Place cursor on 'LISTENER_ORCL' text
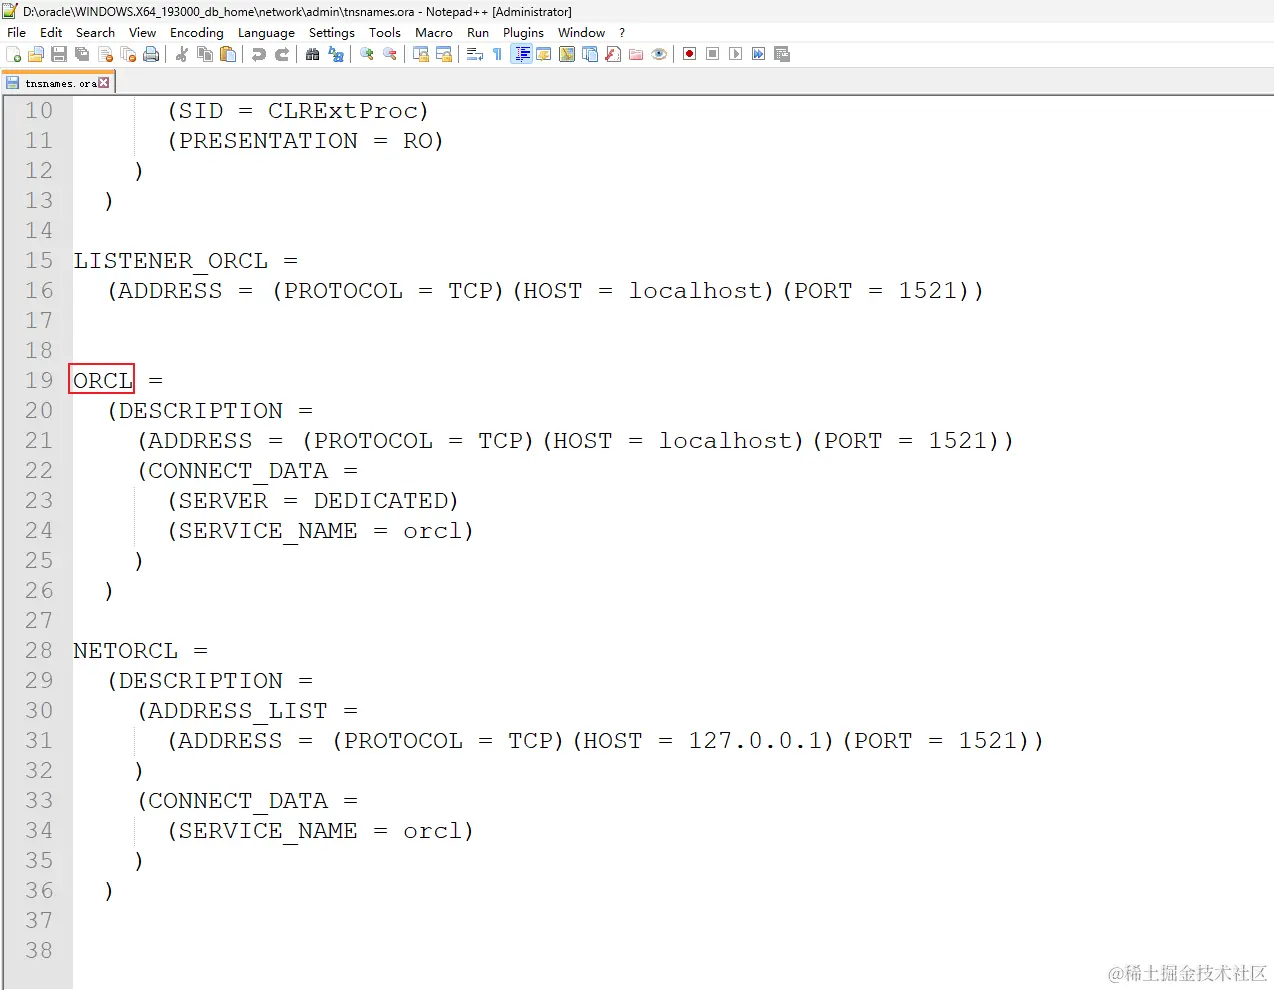The image size is (1274, 990). coord(171,261)
